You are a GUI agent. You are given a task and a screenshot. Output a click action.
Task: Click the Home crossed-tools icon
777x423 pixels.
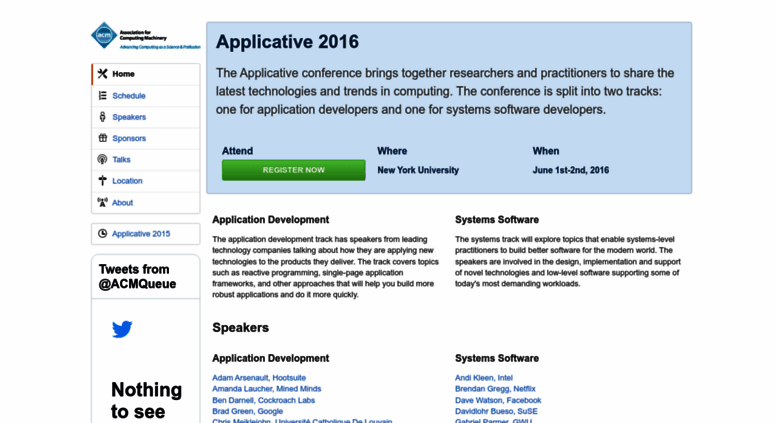click(x=103, y=74)
